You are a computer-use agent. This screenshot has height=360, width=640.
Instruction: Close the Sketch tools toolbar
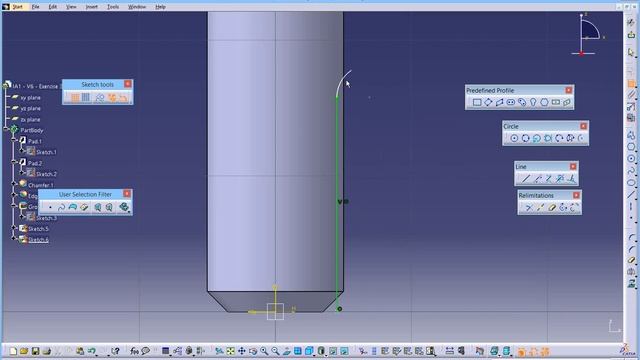tap(128, 84)
